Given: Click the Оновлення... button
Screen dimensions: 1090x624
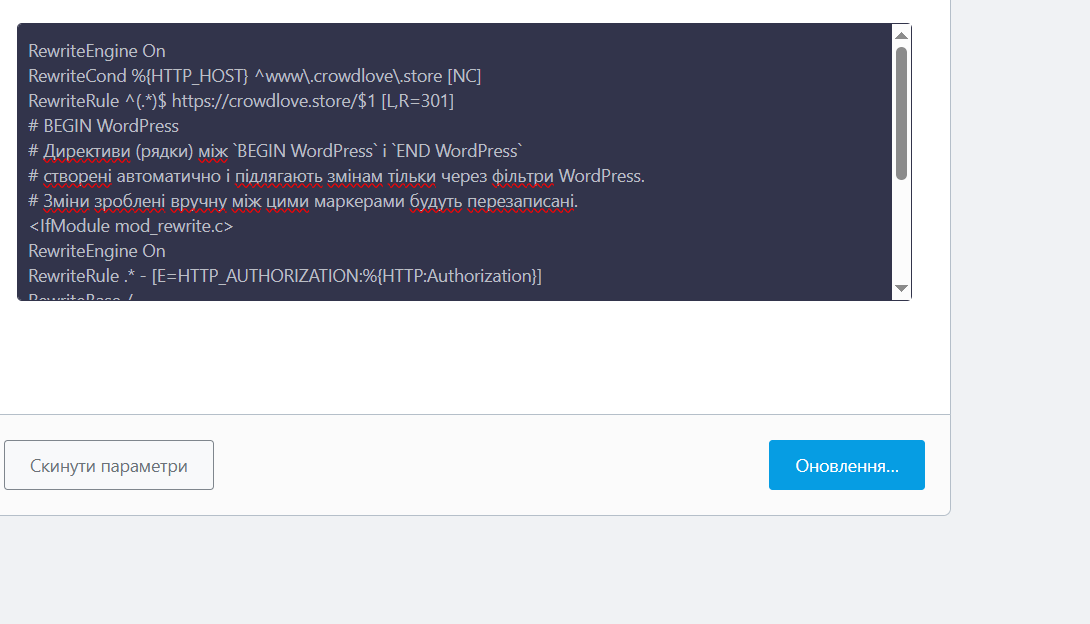Looking at the screenshot, I should [x=847, y=465].
